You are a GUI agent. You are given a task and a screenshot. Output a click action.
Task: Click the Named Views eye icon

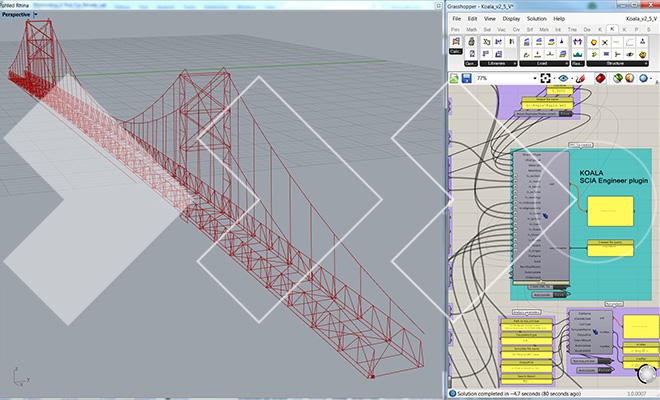563,78
